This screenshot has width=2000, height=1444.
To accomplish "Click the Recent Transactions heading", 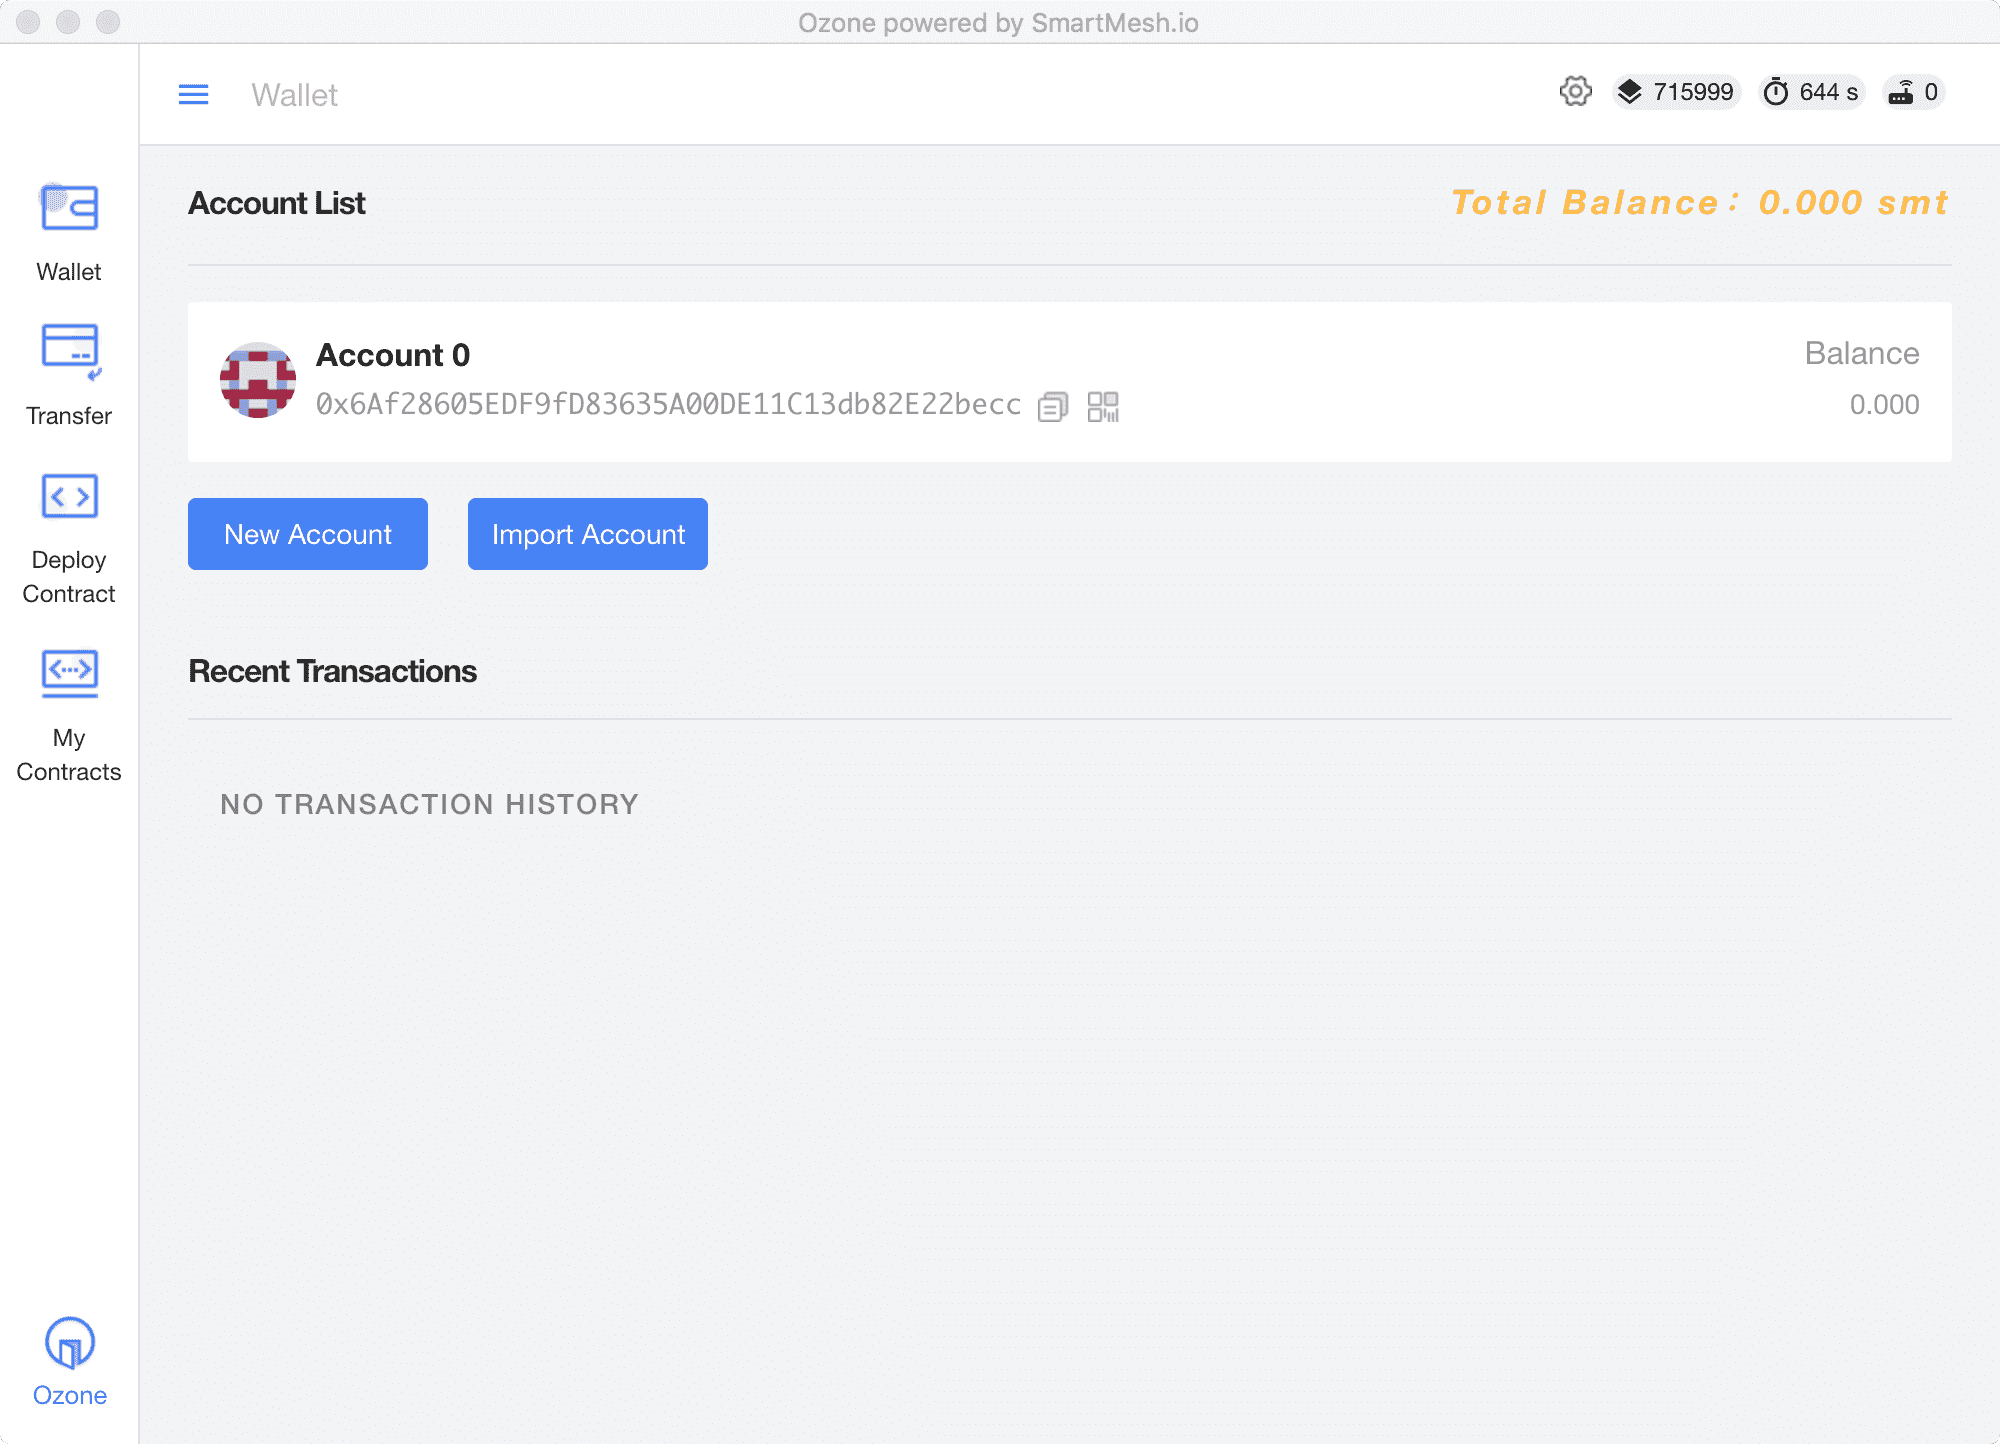I will [x=332, y=671].
